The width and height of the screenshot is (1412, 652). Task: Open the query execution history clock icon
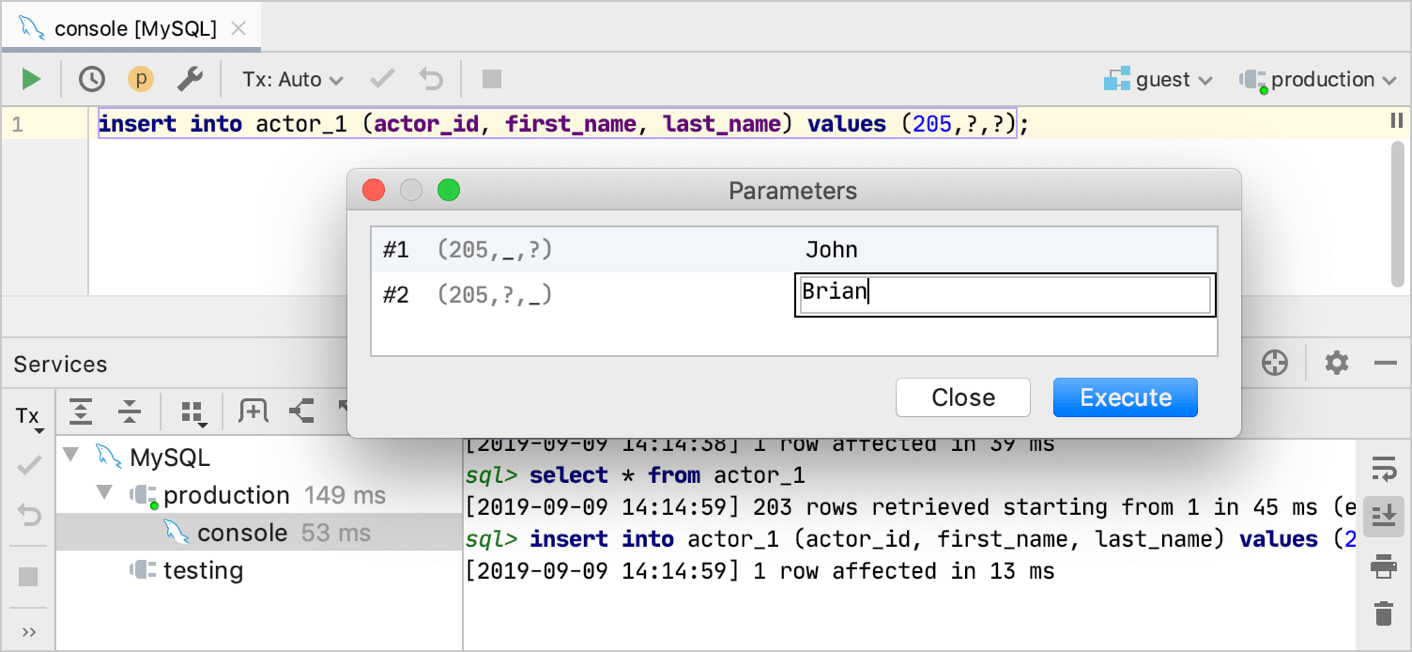click(x=91, y=79)
